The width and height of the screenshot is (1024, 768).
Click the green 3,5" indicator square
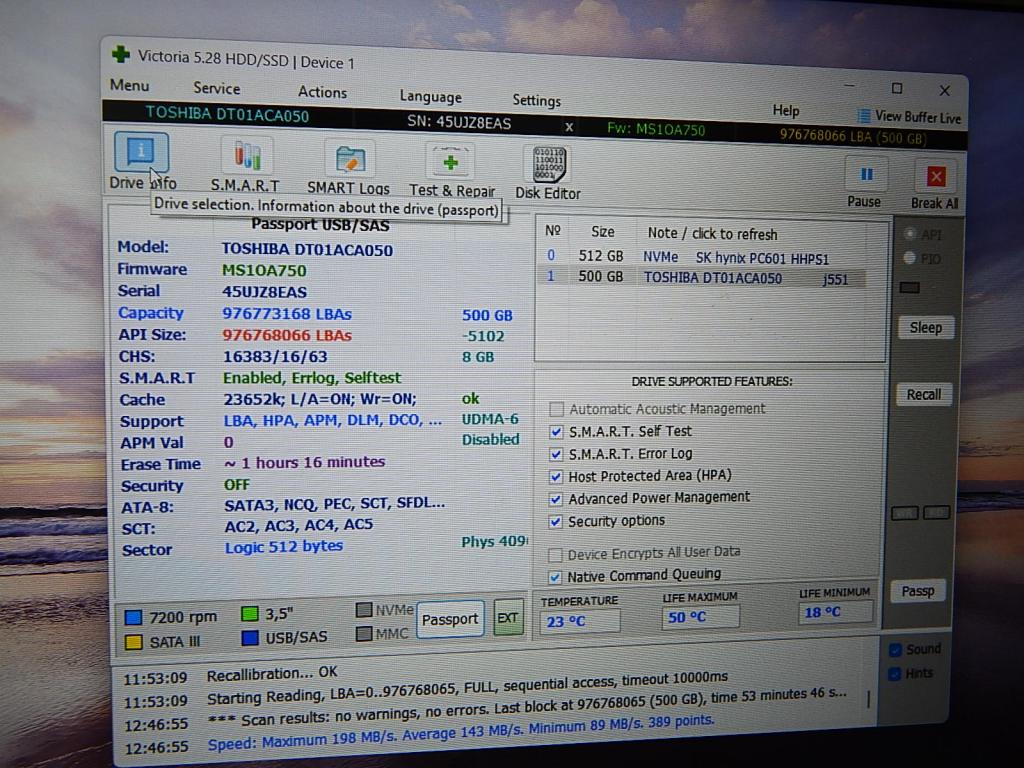click(x=250, y=614)
